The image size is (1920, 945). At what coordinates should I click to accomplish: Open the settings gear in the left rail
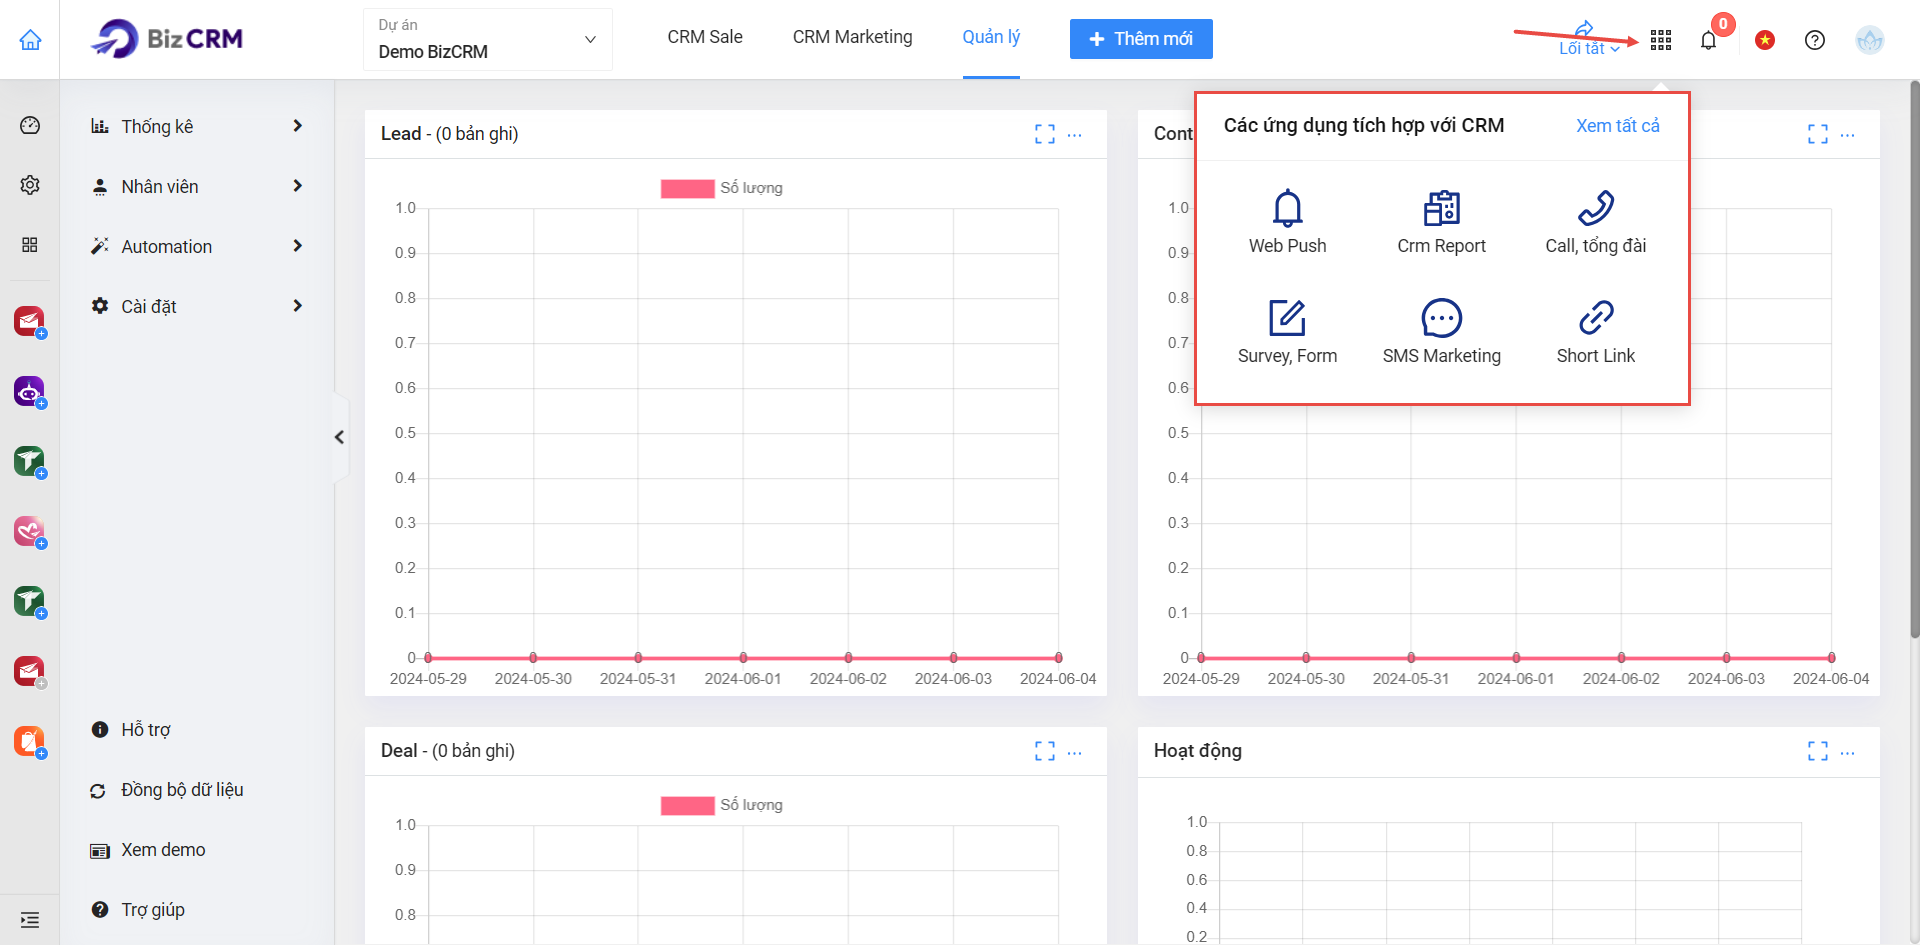tap(30, 185)
